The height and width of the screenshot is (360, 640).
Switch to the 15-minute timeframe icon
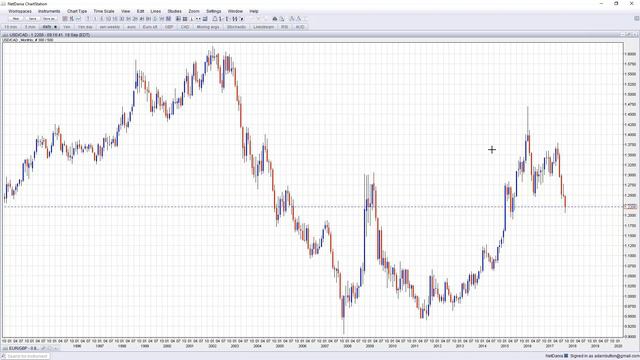click(x=115, y=19)
